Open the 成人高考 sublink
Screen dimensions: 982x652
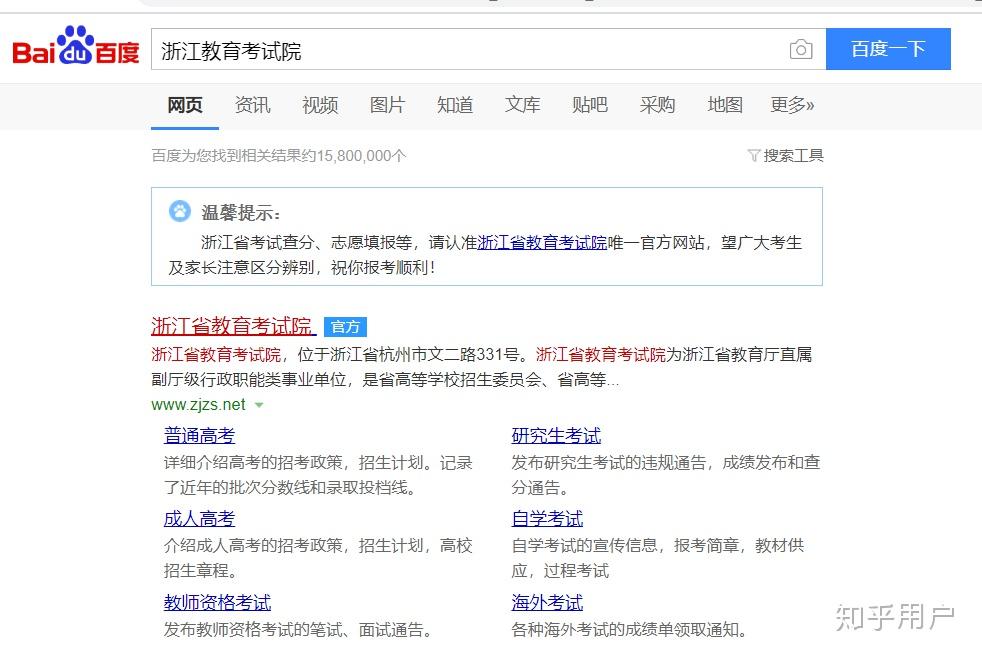click(x=199, y=519)
